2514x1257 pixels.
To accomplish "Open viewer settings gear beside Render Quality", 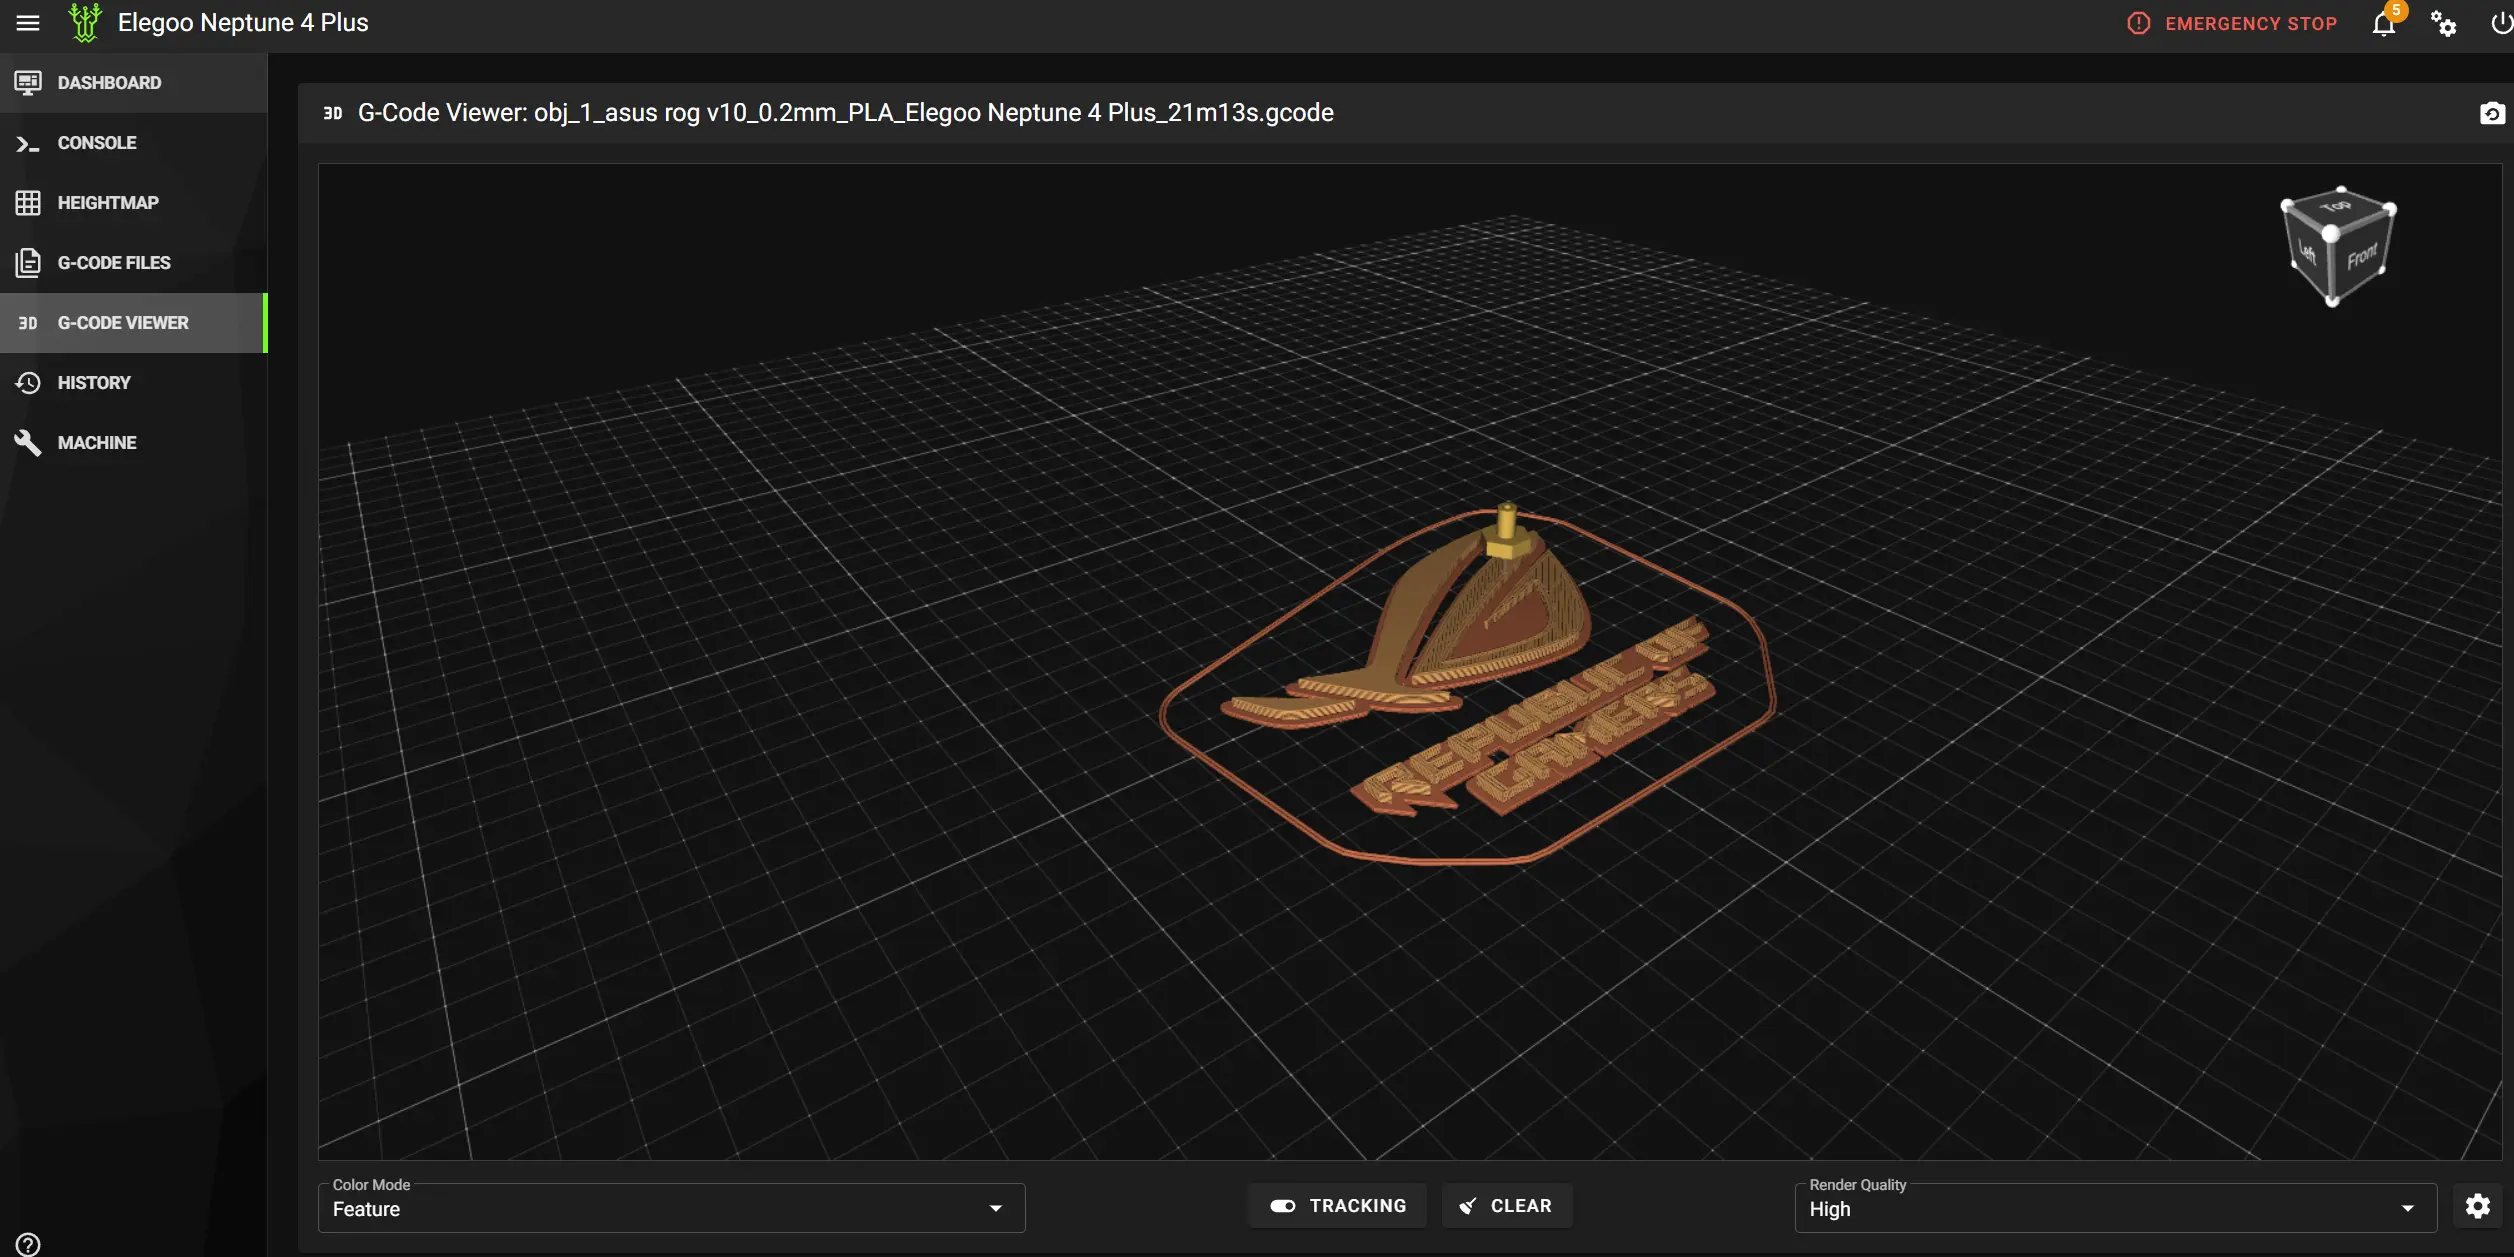I will [2478, 1206].
